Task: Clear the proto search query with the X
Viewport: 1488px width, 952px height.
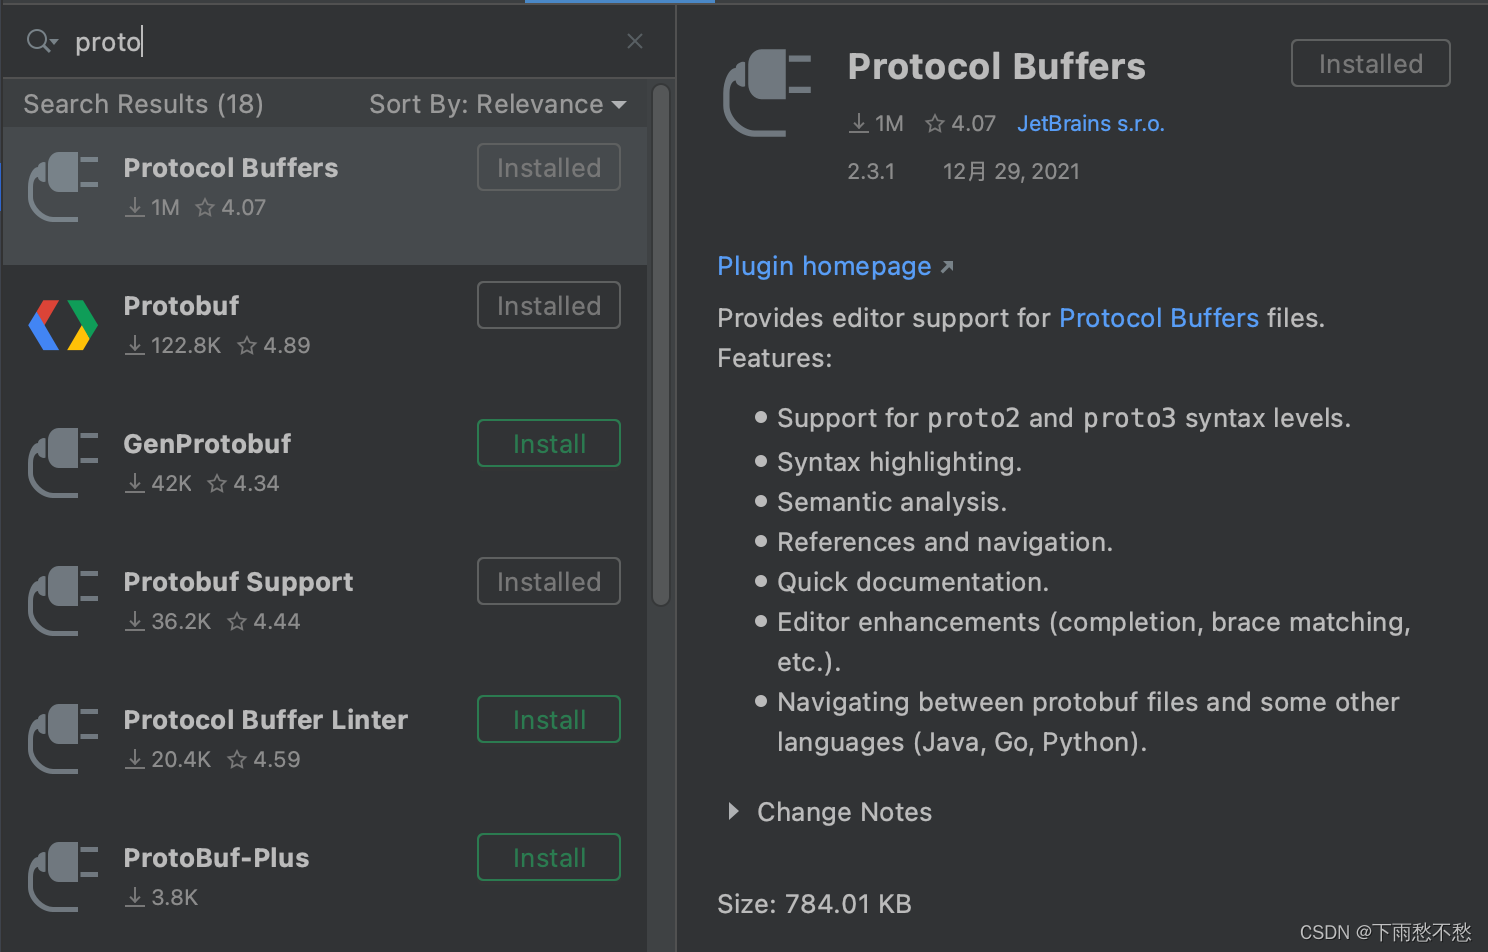Action: (635, 41)
